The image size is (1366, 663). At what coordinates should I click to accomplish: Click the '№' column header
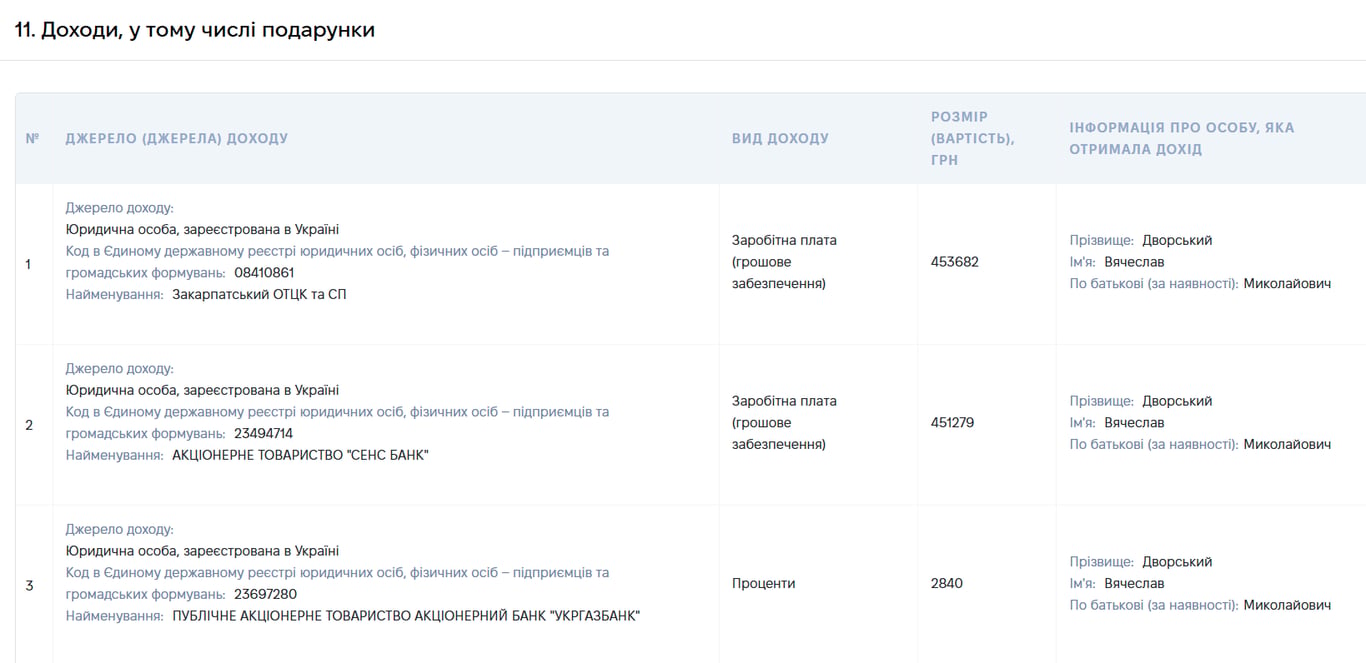tap(32, 138)
